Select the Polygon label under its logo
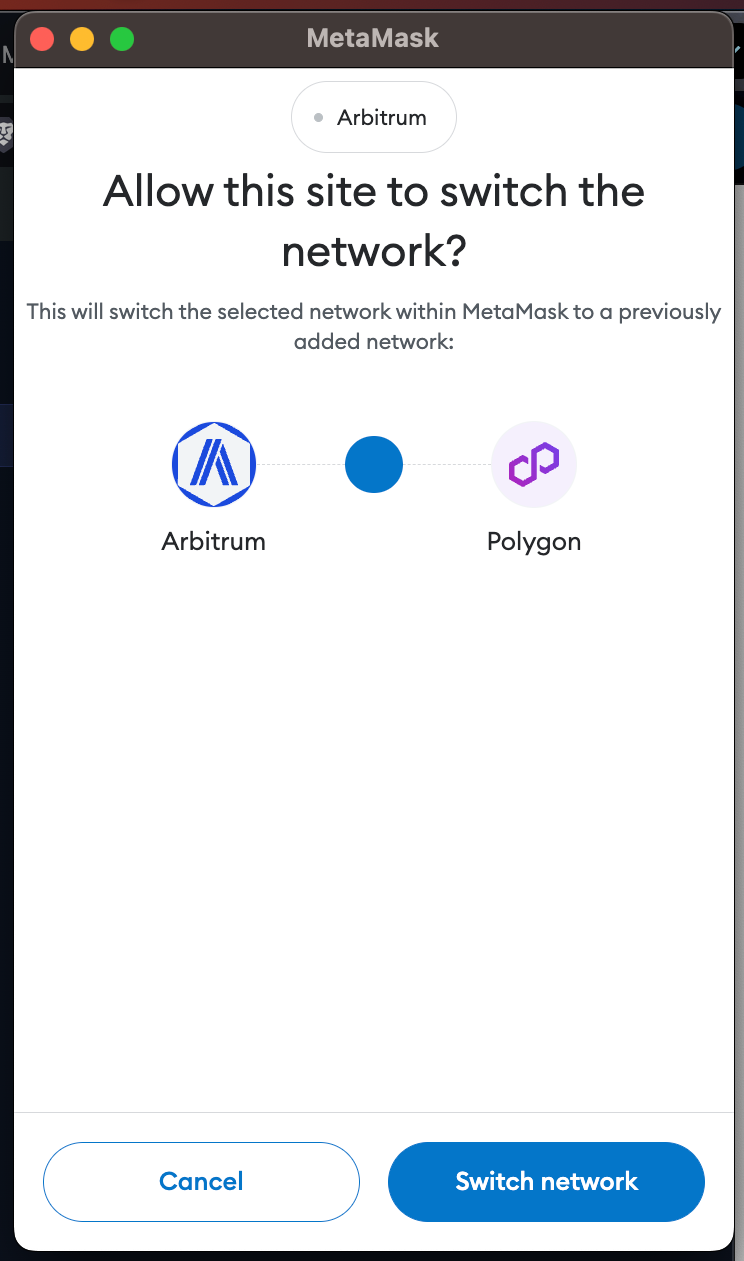This screenshot has width=744, height=1261. pyautogui.click(x=534, y=542)
